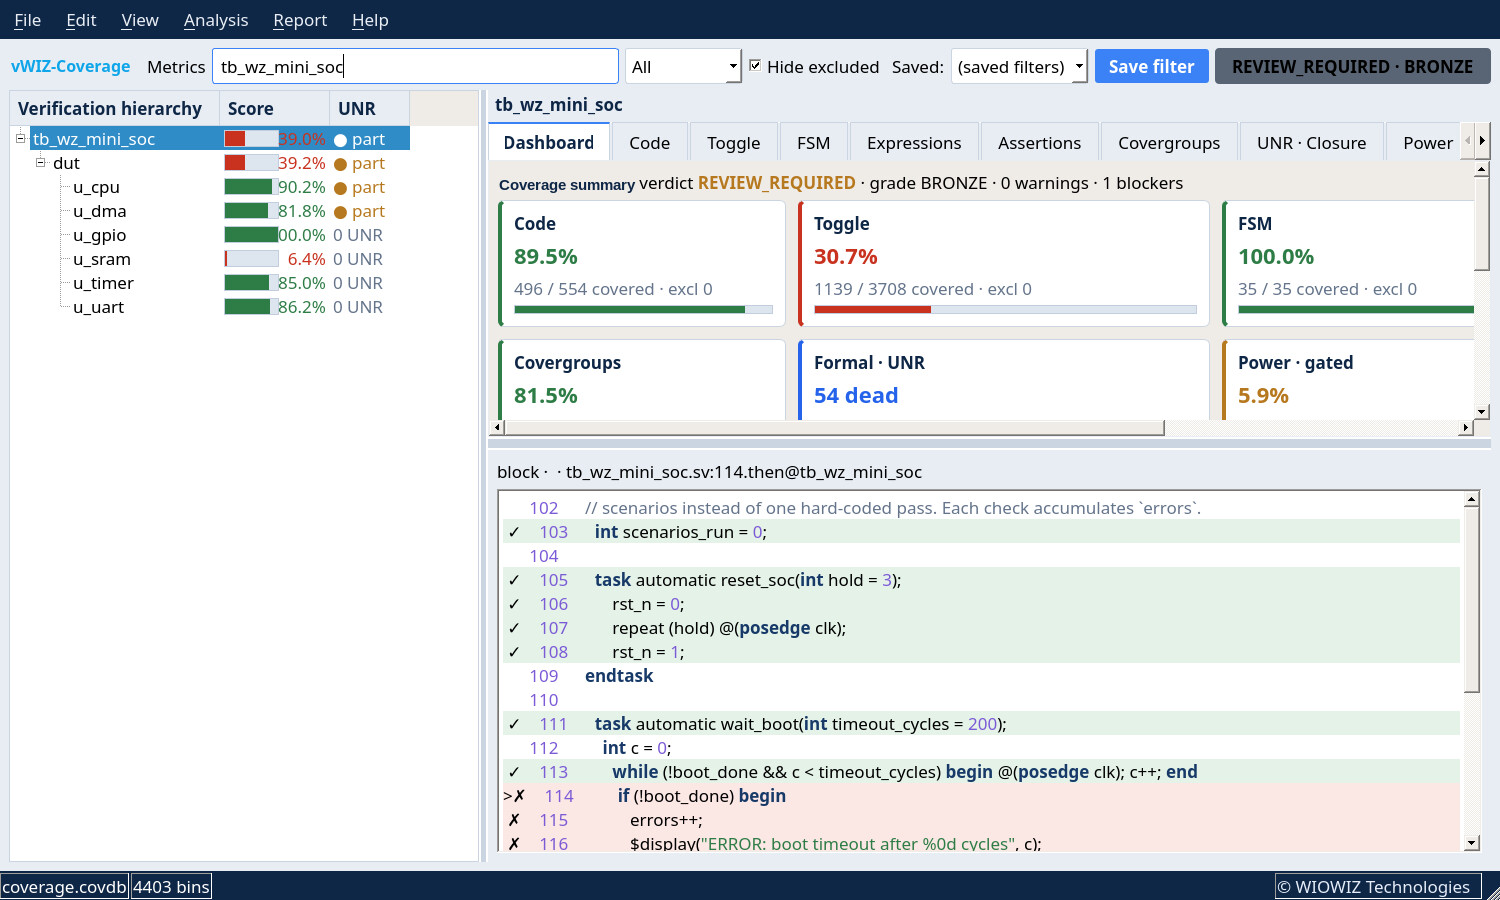The width and height of the screenshot is (1500, 900).
Task: Click source line 111 wait_boot task
Action: click(x=981, y=724)
